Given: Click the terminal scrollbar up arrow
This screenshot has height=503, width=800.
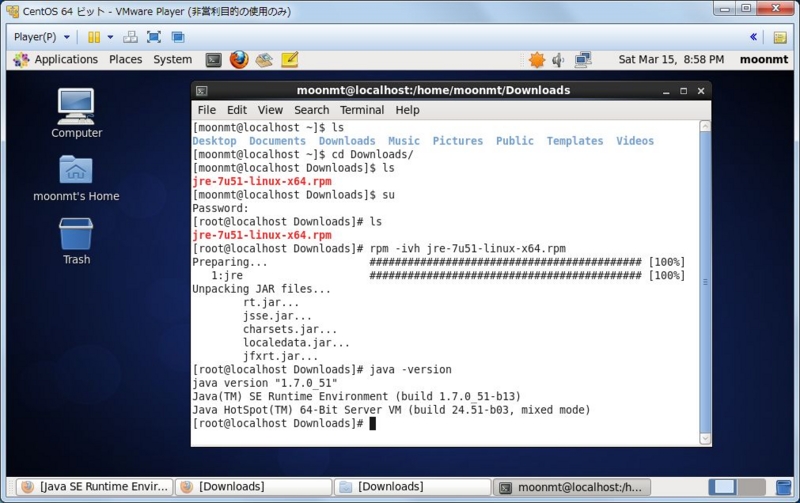Looking at the screenshot, I should 705,126.
